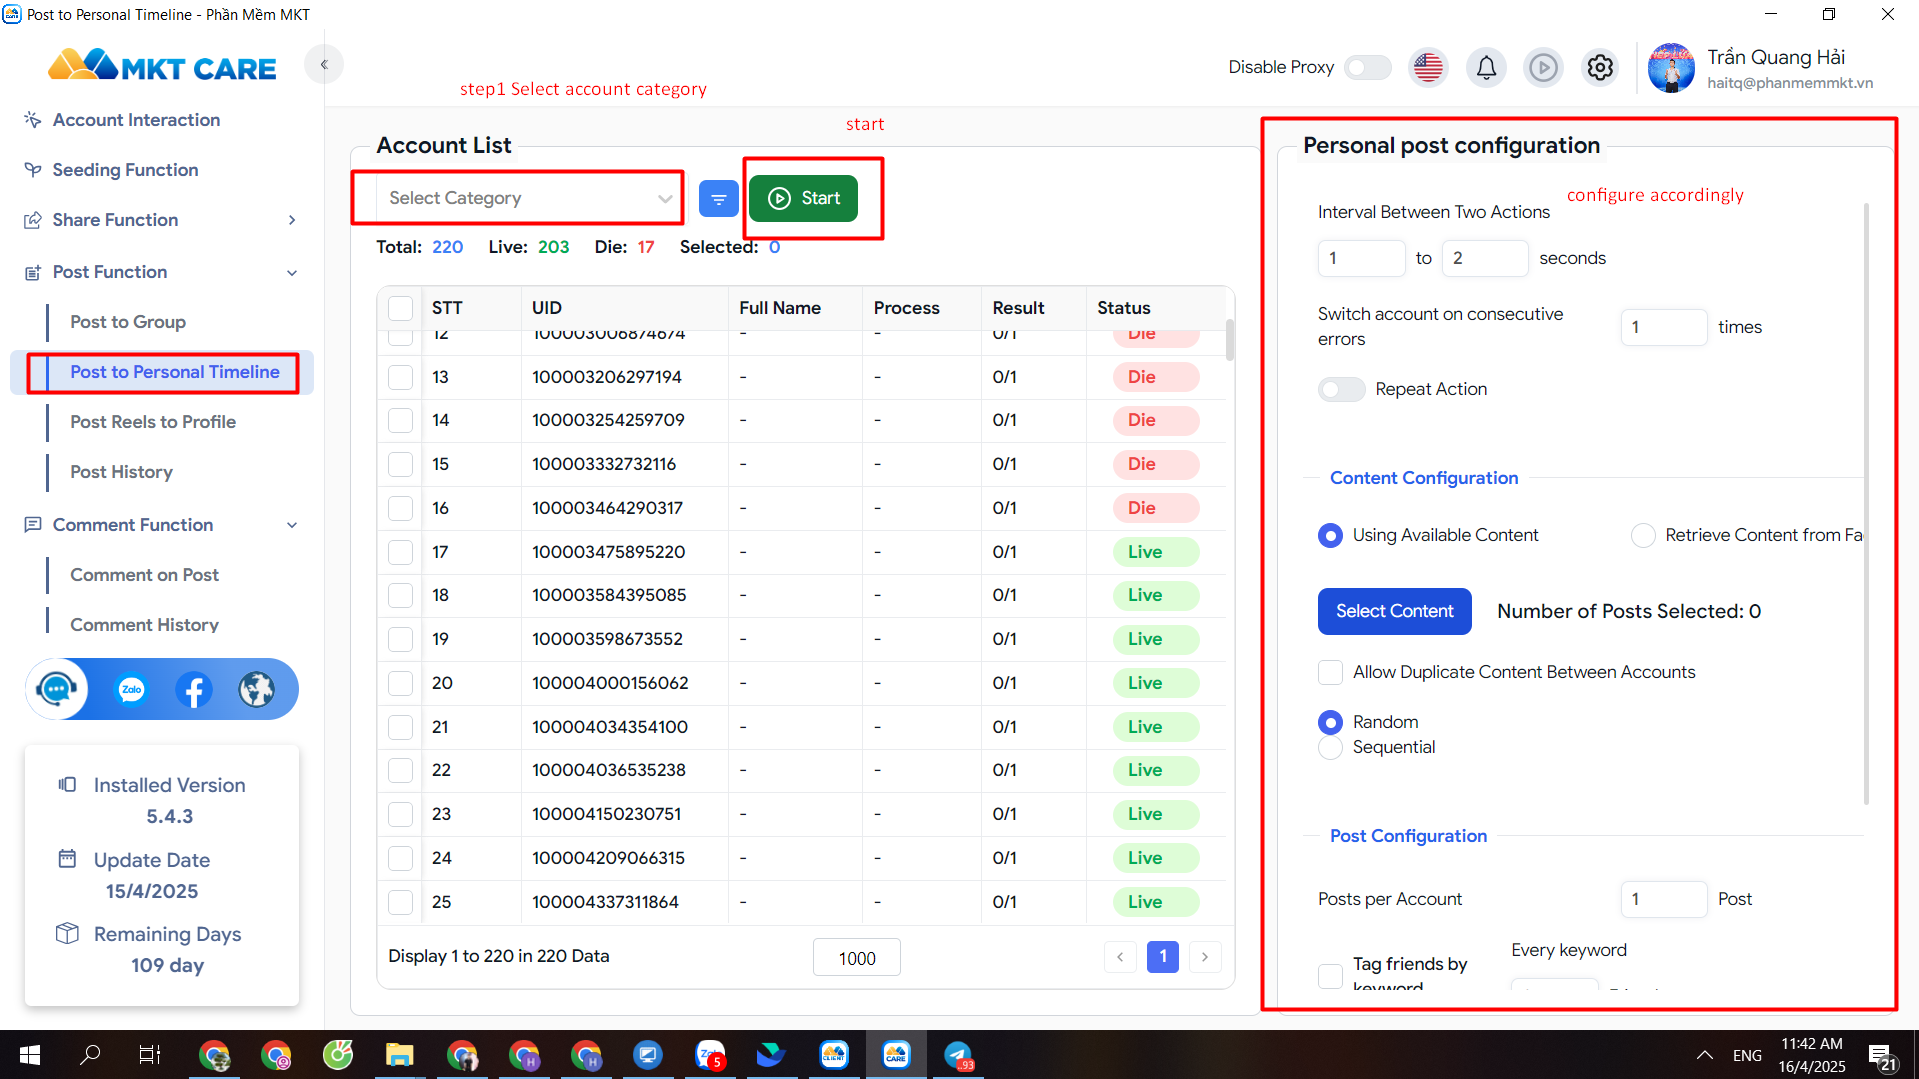Open the language flag selector
The width and height of the screenshot is (1919, 1079).
coord(1429,67)
